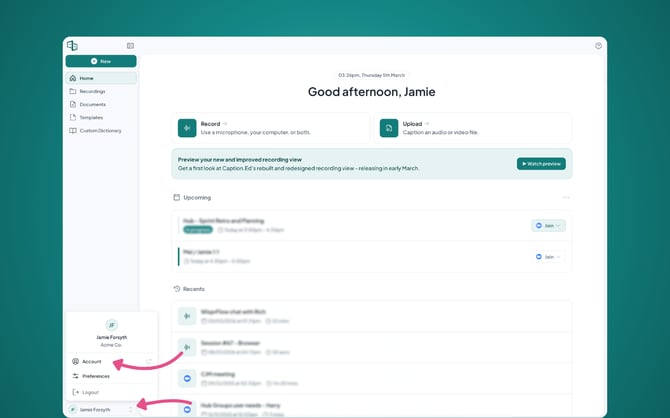The width and height of the screenshot is (670, 418).
Task: Go to Recordings in the sidebar
Action: pyautogui.click(x=92, y=91)
